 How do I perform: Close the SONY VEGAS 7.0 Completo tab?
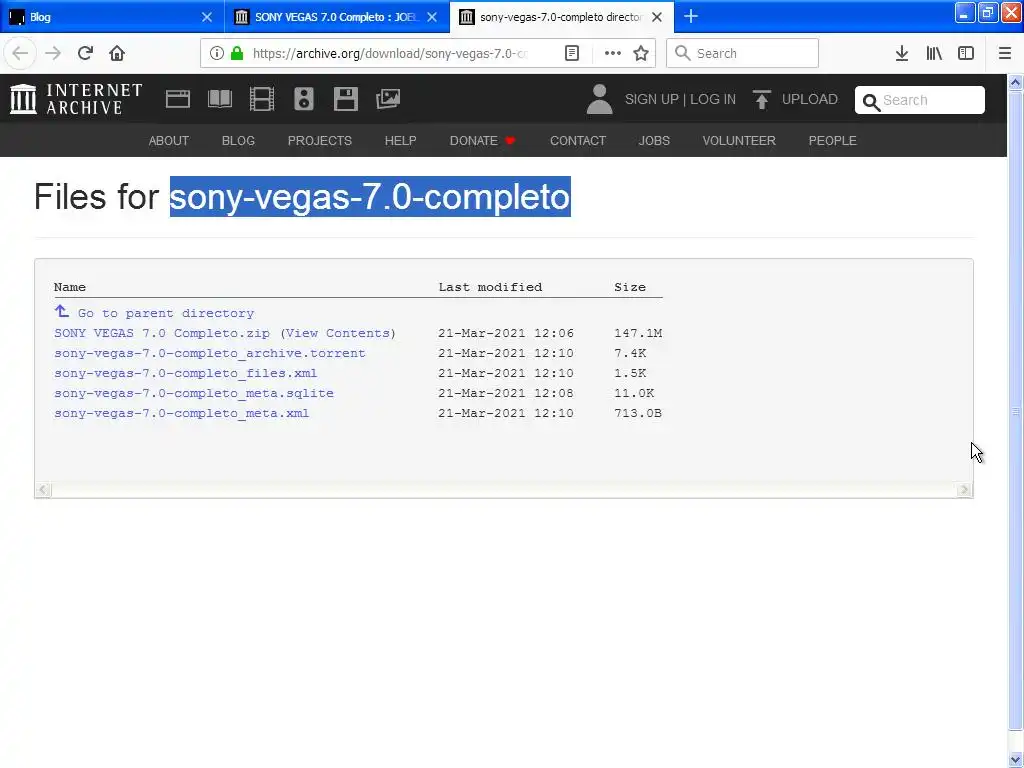[432, 17]
